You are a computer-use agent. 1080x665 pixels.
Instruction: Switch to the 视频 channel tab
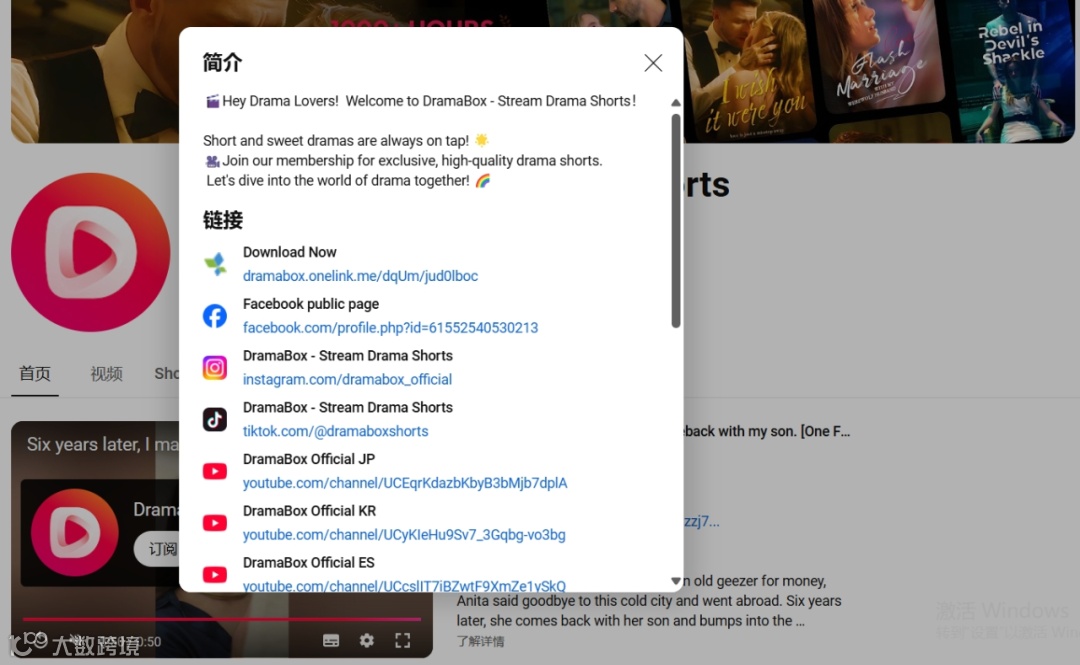[x=106, y=374]
